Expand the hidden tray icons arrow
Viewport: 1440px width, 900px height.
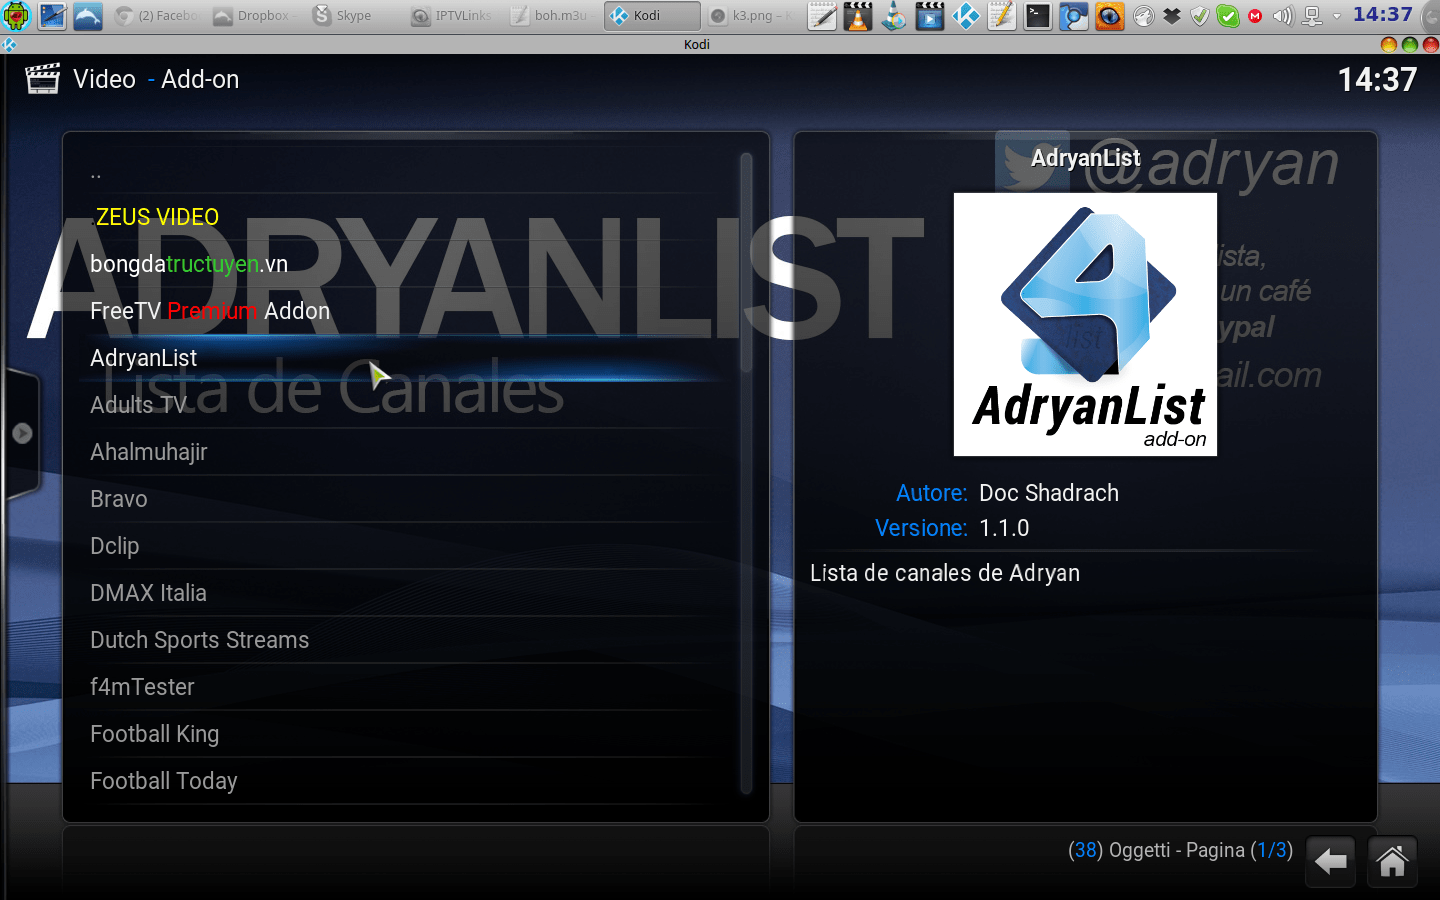pos(1336,16)
